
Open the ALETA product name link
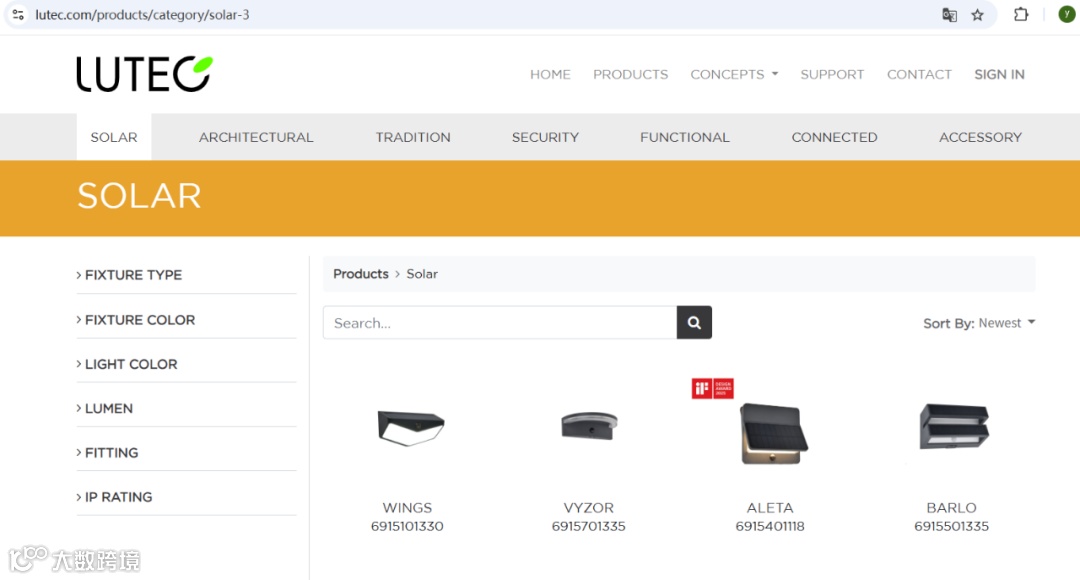(x=770, y=508)
